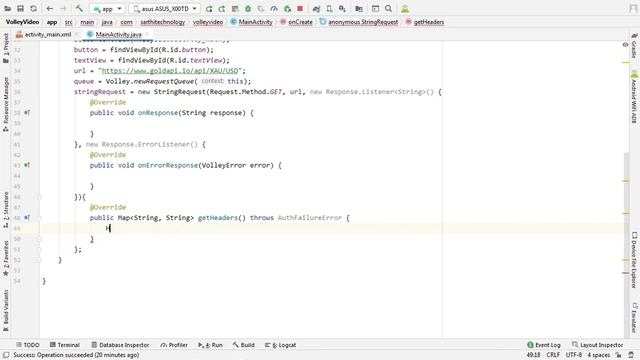640x360 pixels.
Task: Open the AVD Manager device icon
Action: [329, 9]
